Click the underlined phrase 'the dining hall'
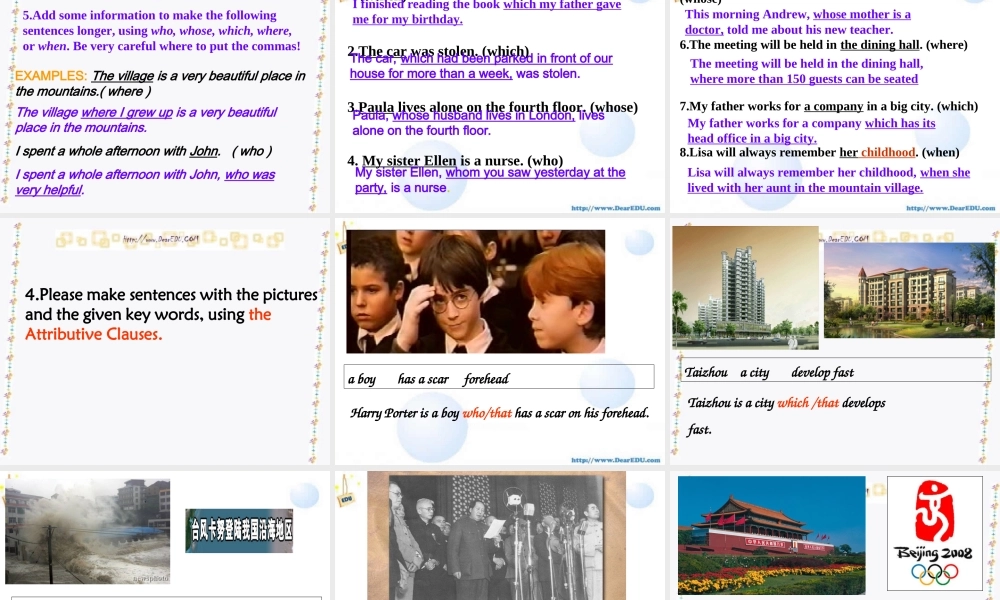 pos(879,45)
